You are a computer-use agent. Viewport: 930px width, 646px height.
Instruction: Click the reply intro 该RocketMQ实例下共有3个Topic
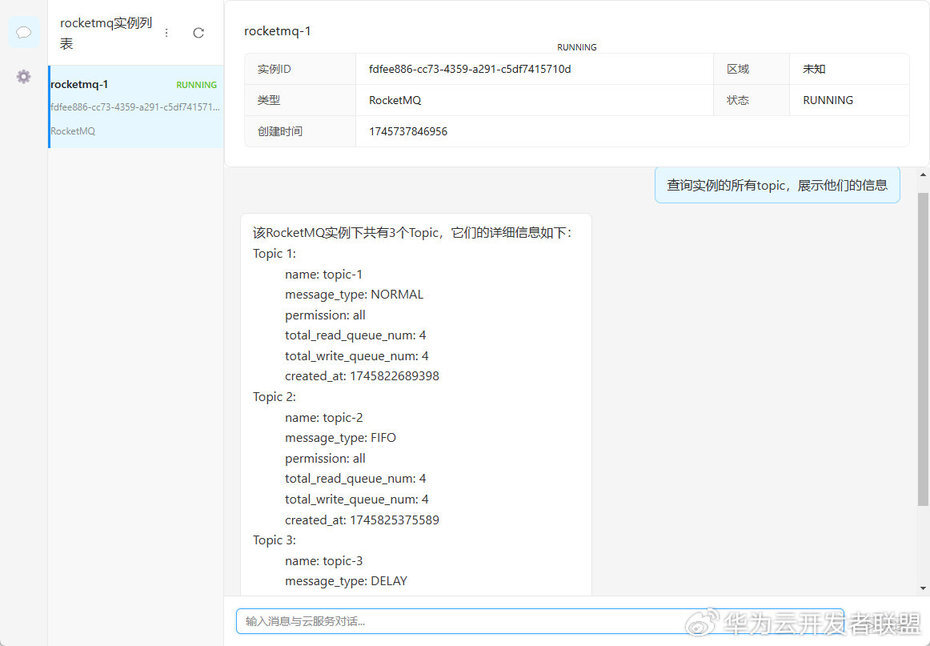click(412, 233)
